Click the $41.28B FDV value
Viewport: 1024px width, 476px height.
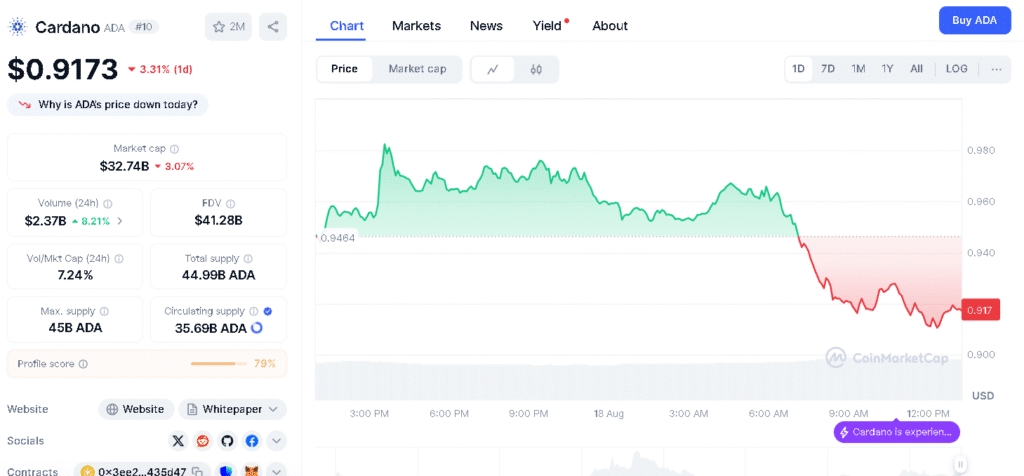(218, 221)
